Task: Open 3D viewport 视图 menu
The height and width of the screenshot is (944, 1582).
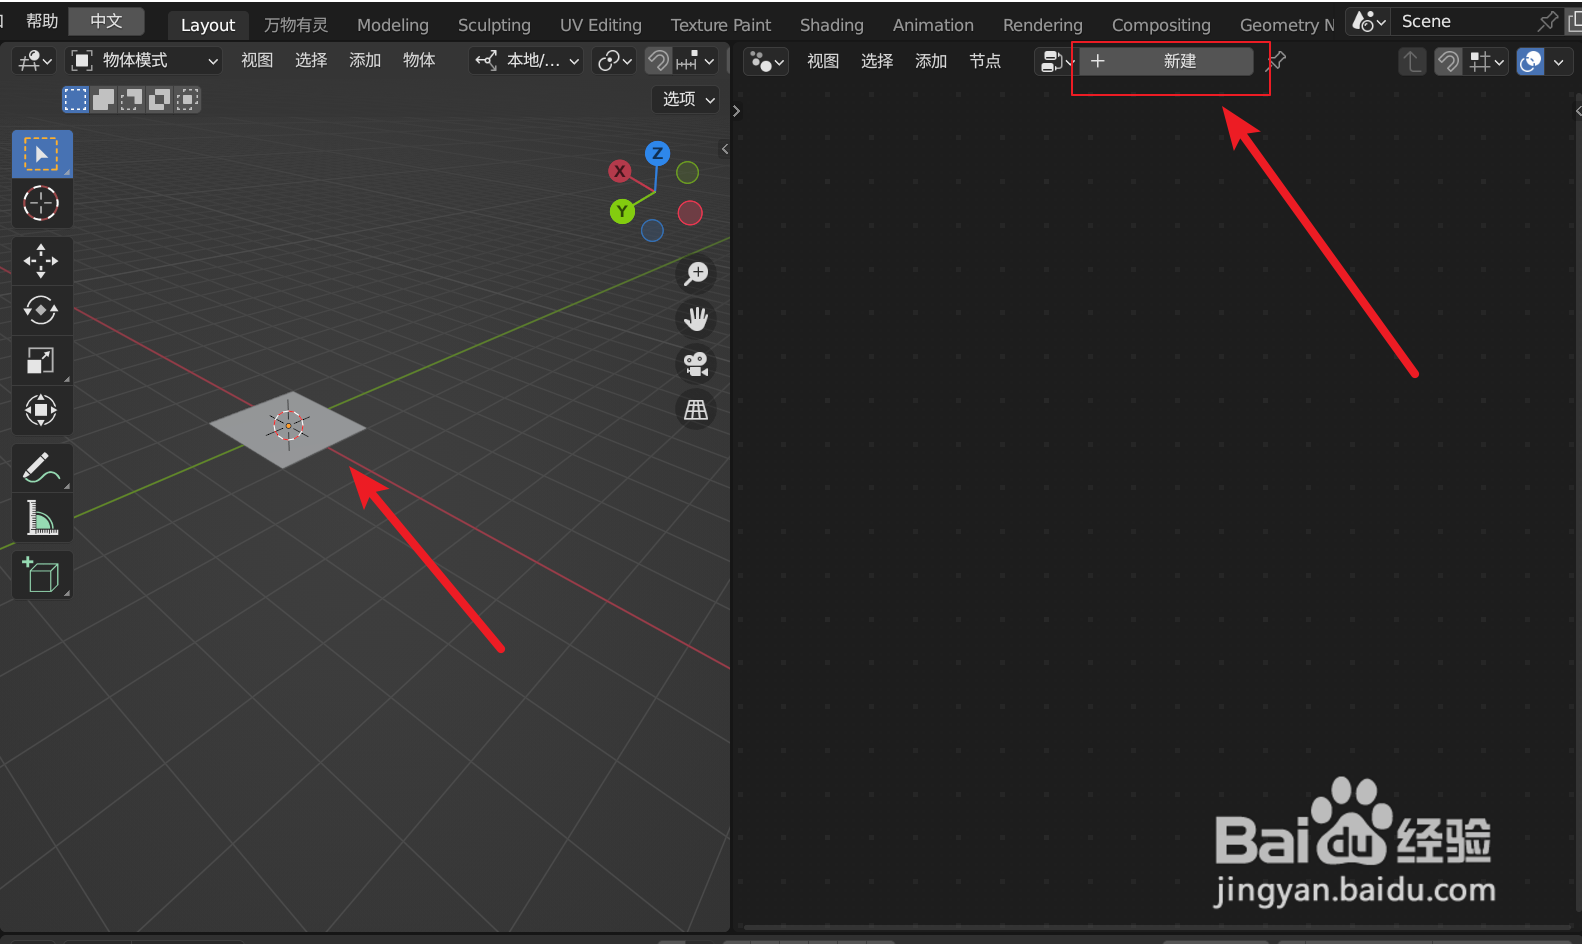Action: point(257,61)
